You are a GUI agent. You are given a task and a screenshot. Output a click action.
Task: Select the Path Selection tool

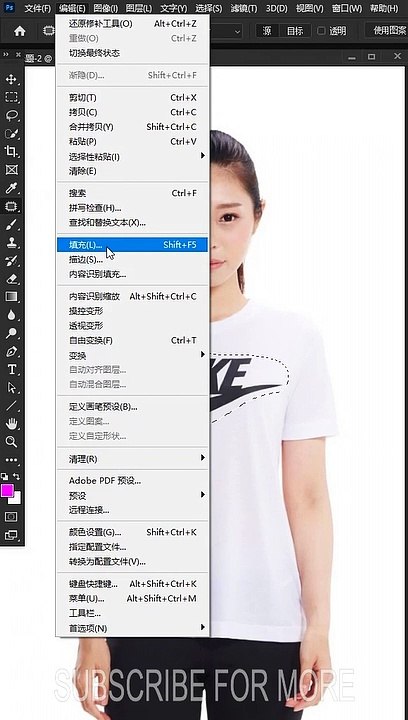tap(11, 388)
